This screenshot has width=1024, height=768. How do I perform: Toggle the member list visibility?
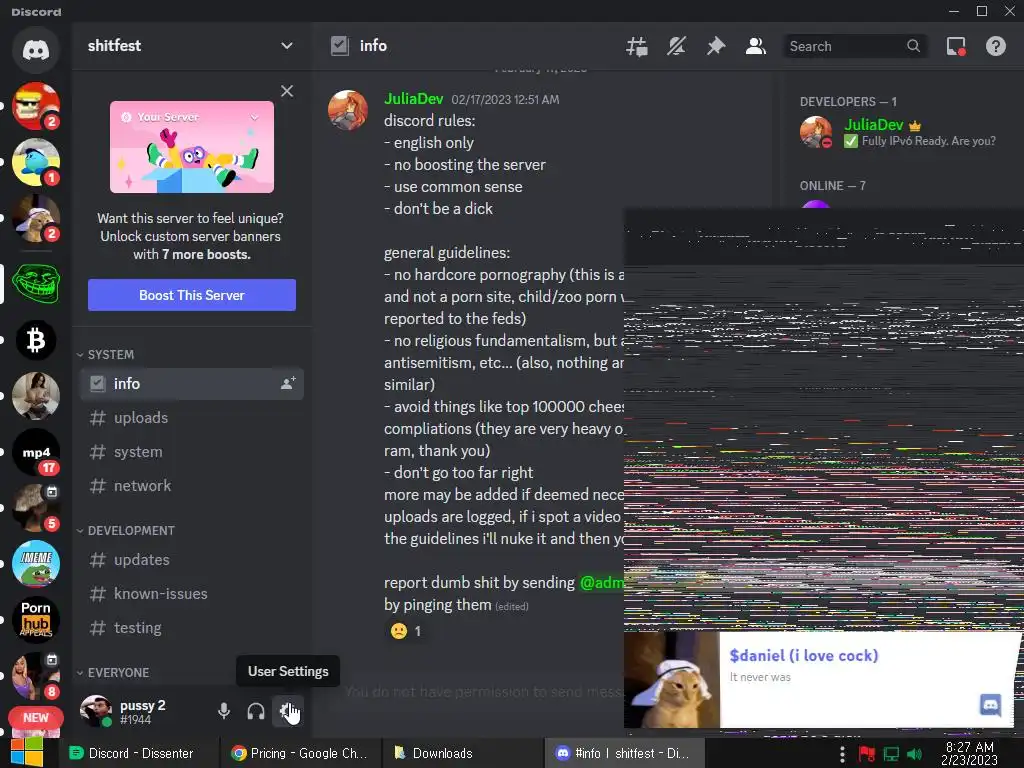click(756, 46)
